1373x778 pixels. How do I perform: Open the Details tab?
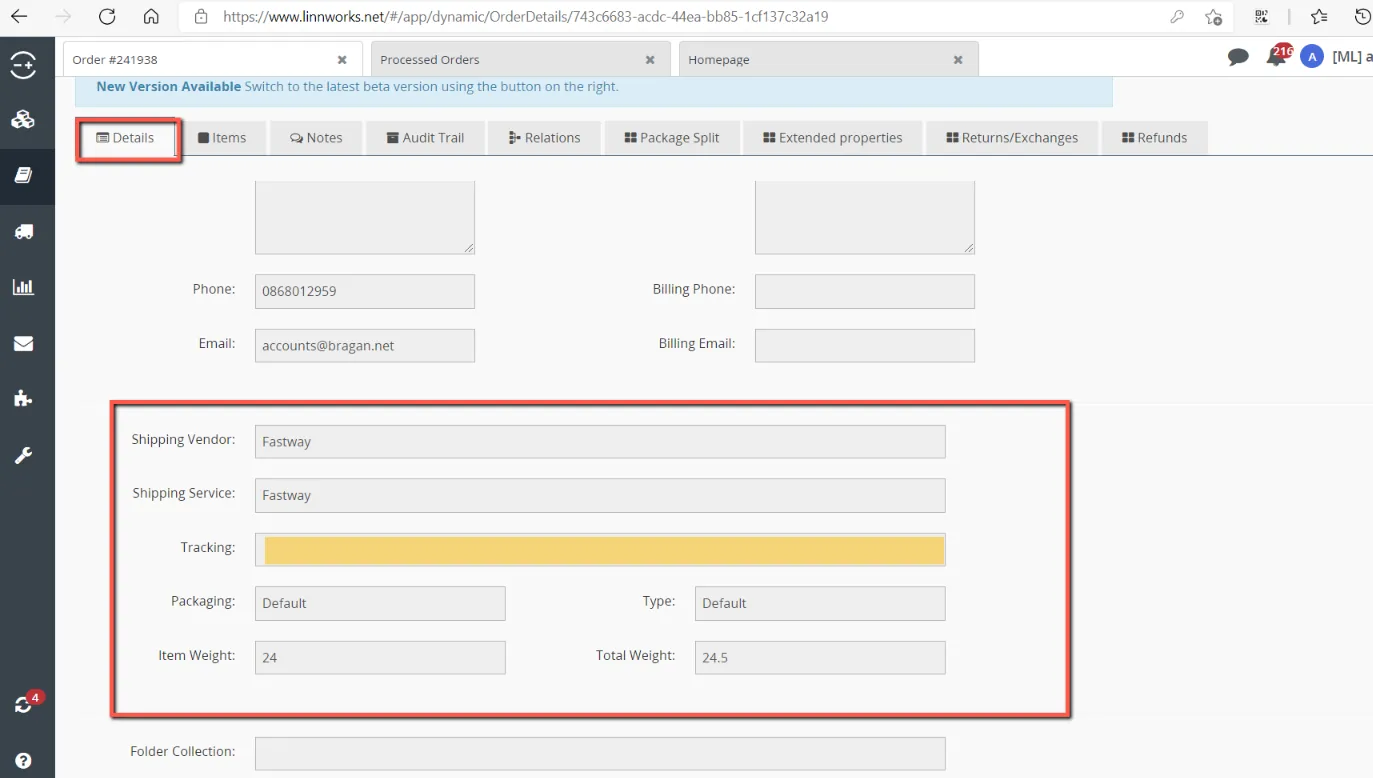click(126, 138)
